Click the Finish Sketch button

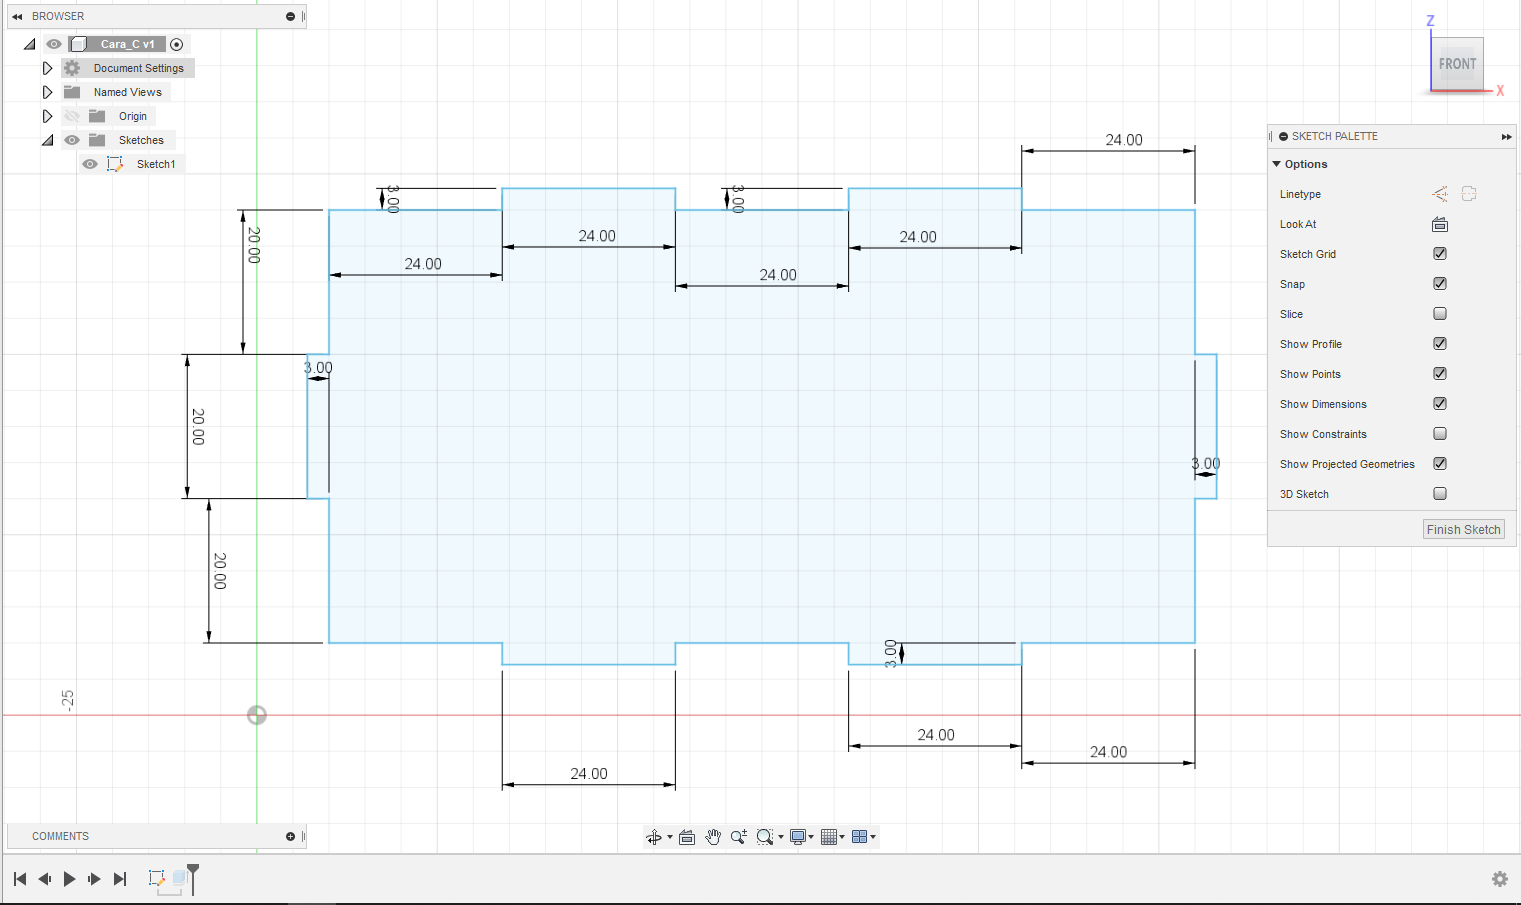[1464, 530]
